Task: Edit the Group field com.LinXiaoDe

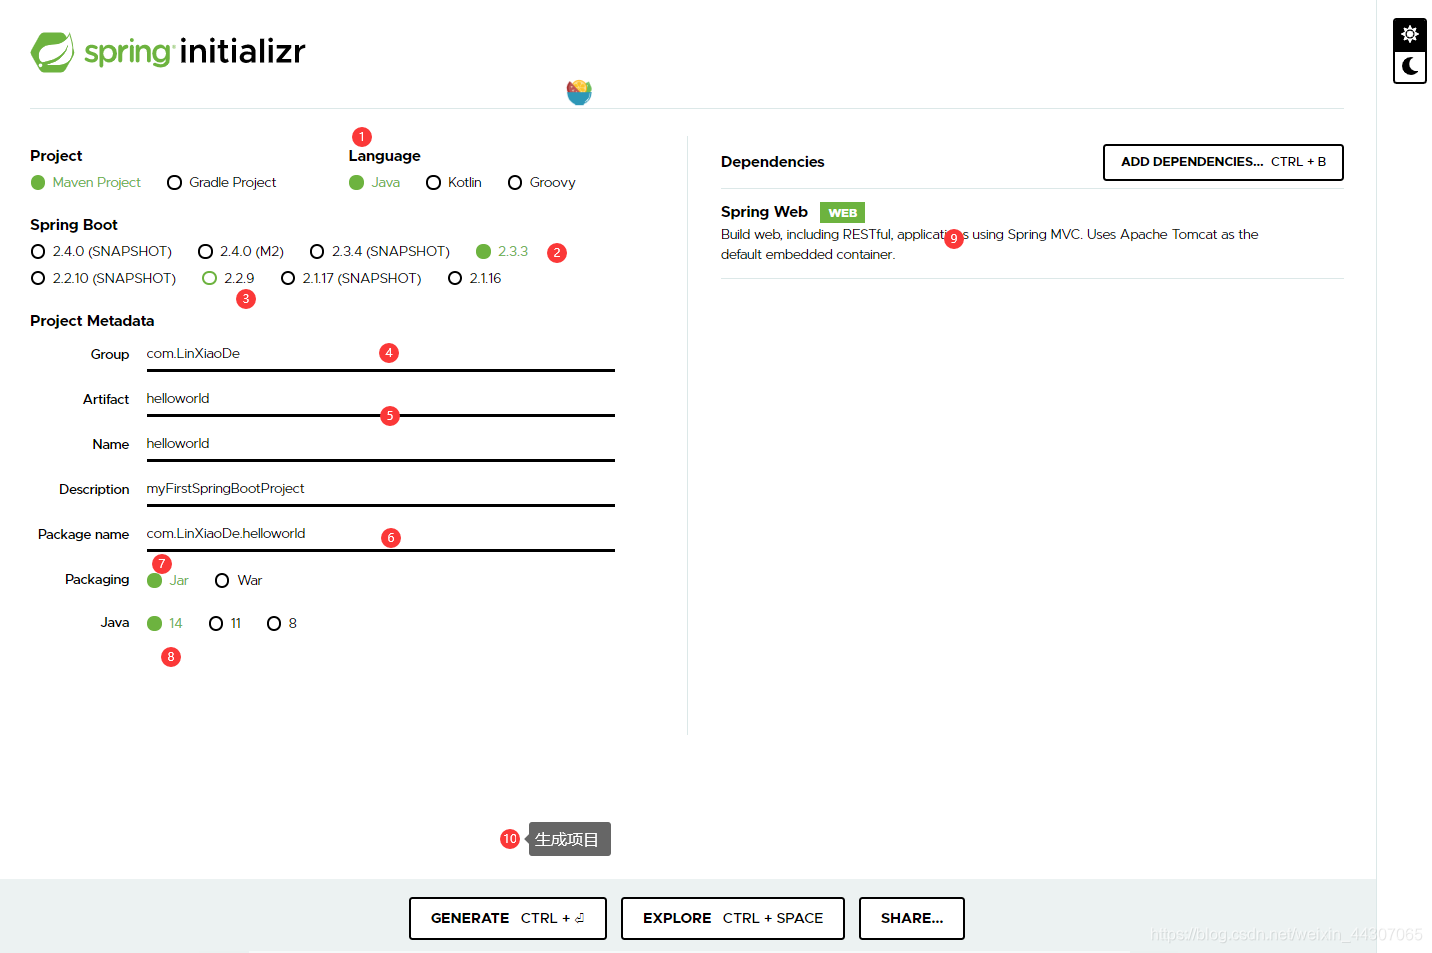Action: click(x=380, y=354)
